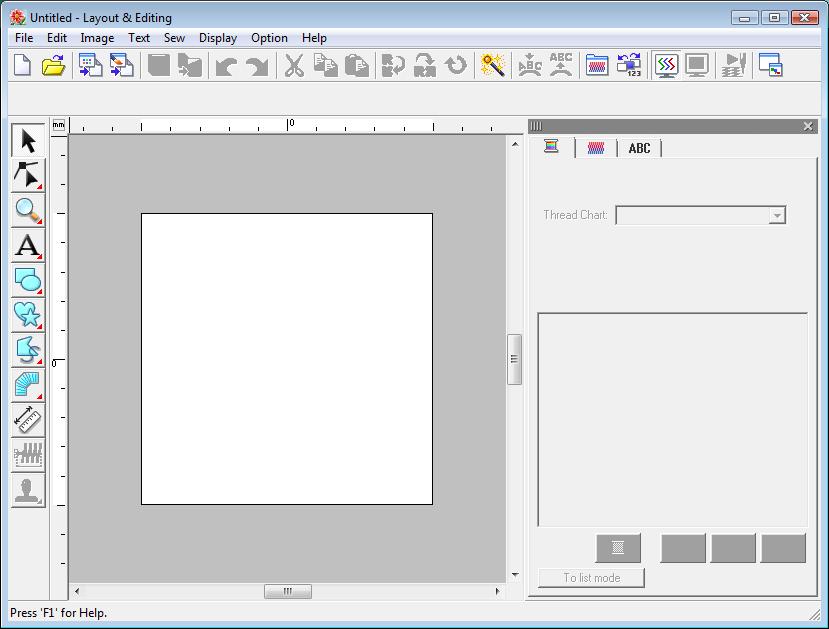Open the Help menu

[x=314, y=38]
